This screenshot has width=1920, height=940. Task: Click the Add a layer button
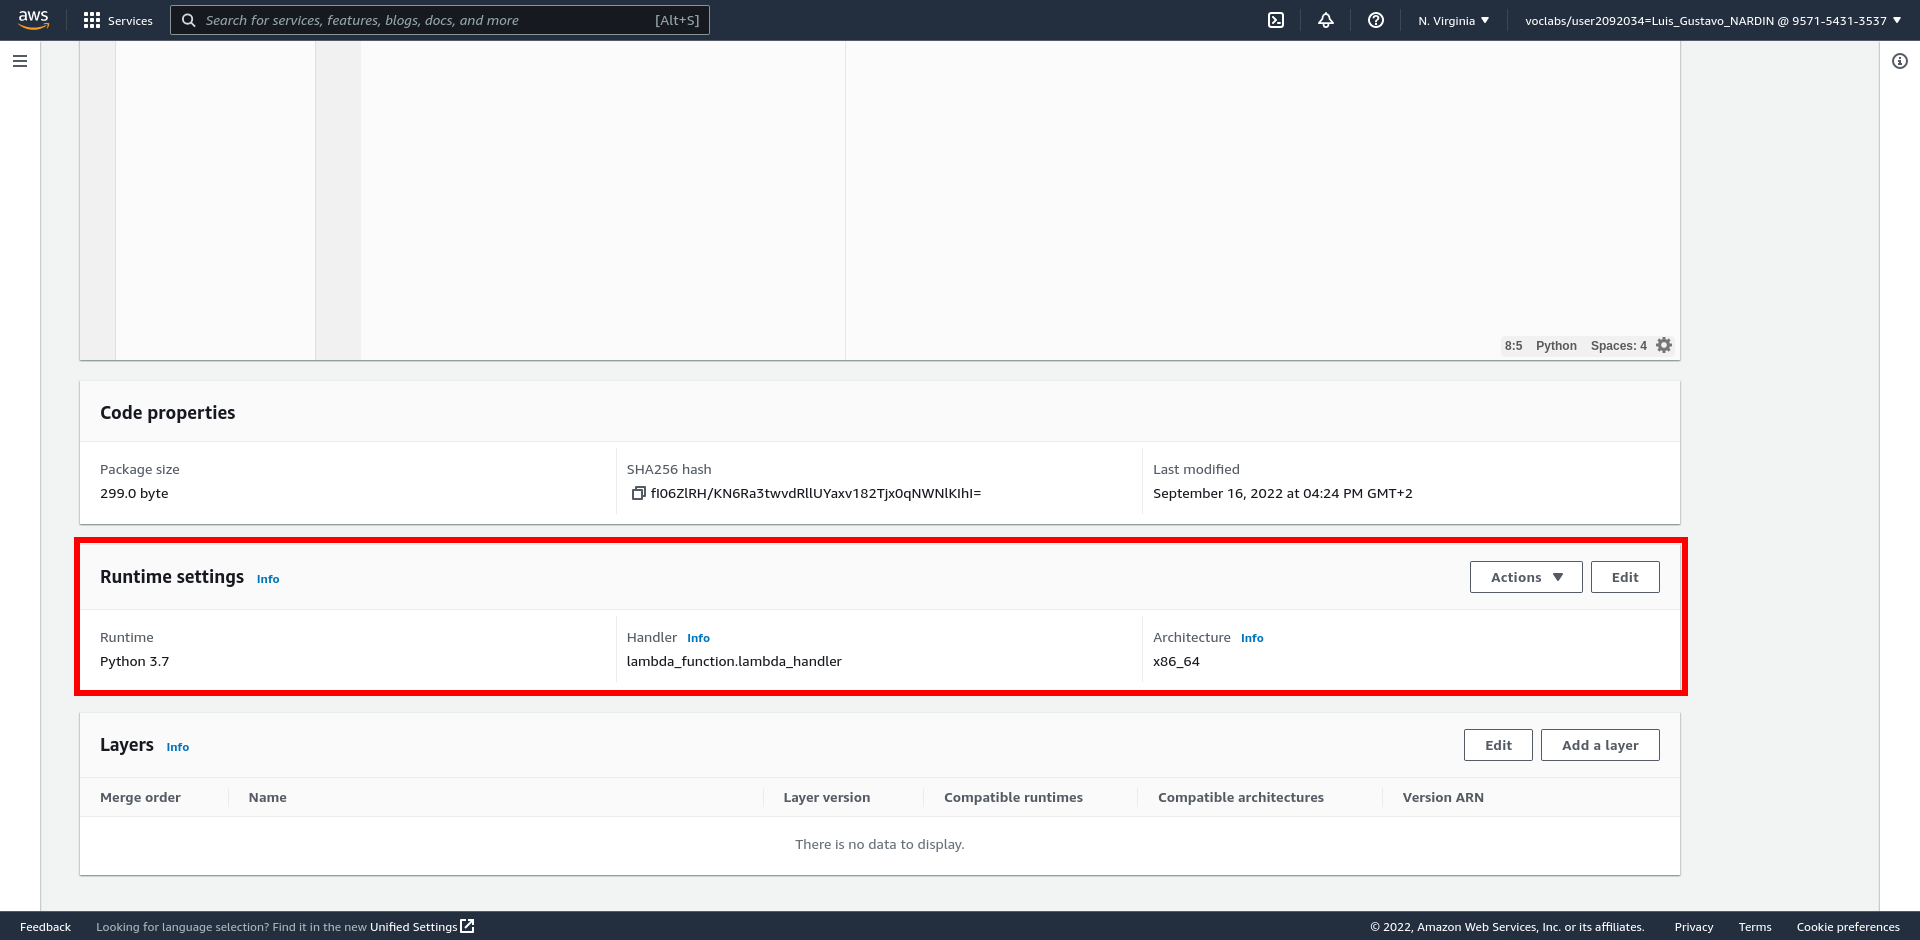[x=1599, y=745]
